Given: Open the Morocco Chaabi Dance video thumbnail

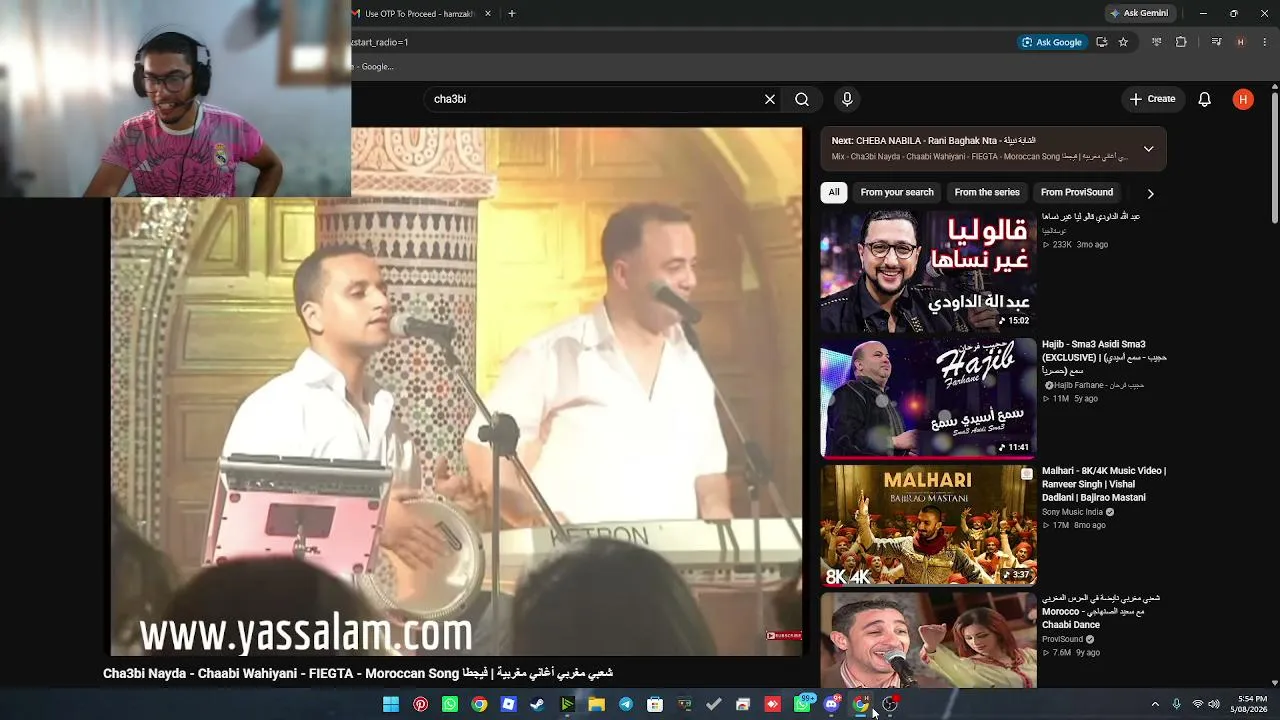Looking at the screenshot, I should tap(928, 640).
